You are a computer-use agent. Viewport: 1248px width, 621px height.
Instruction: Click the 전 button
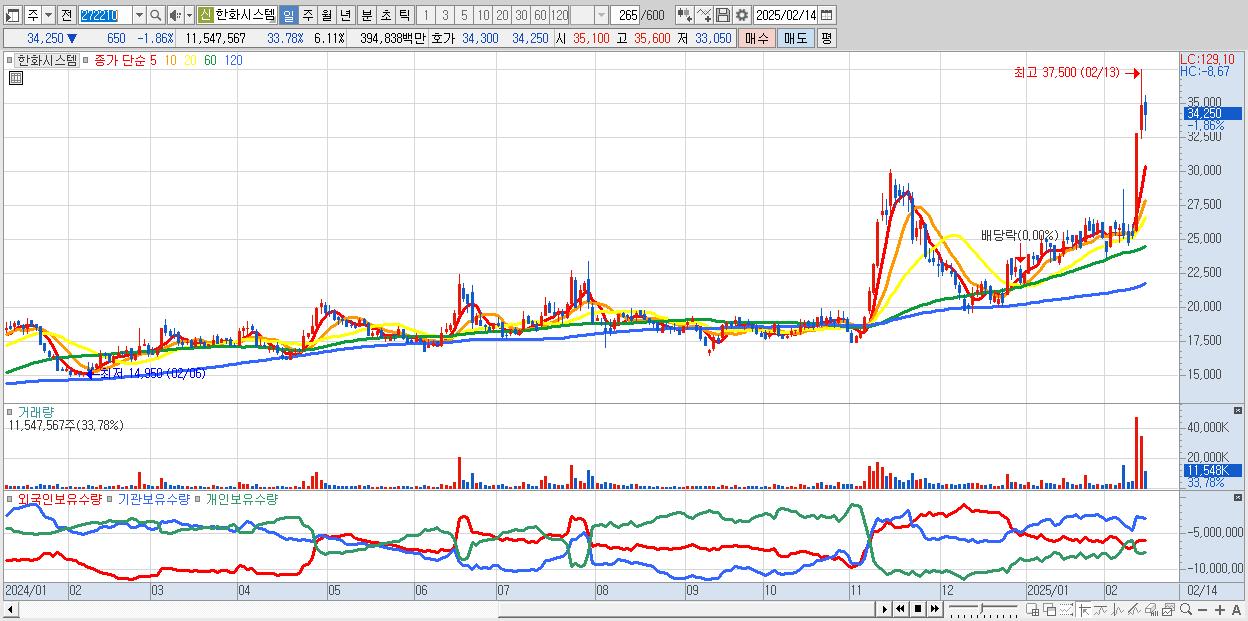(x=66, y=15)
